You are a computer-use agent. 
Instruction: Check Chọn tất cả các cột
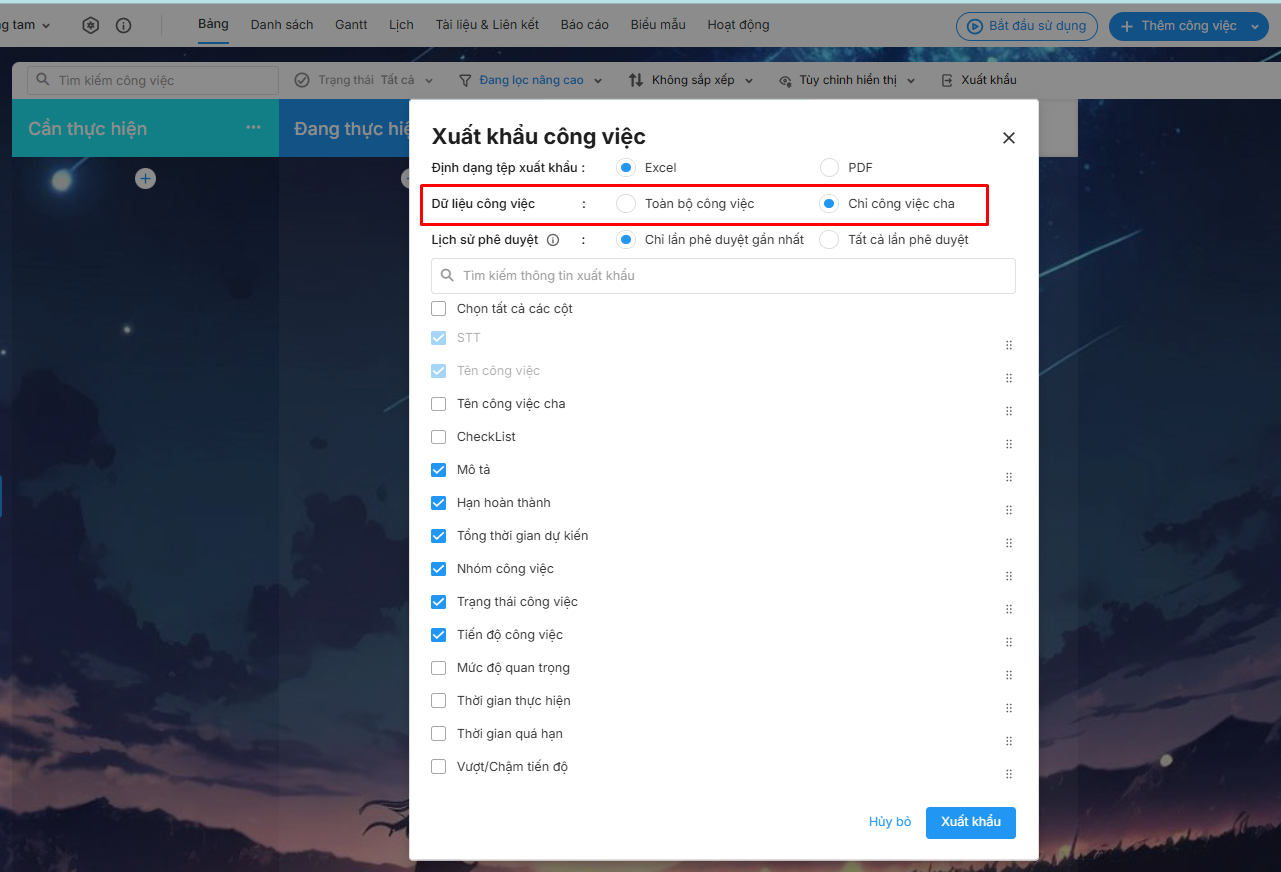tap(438, 309)
